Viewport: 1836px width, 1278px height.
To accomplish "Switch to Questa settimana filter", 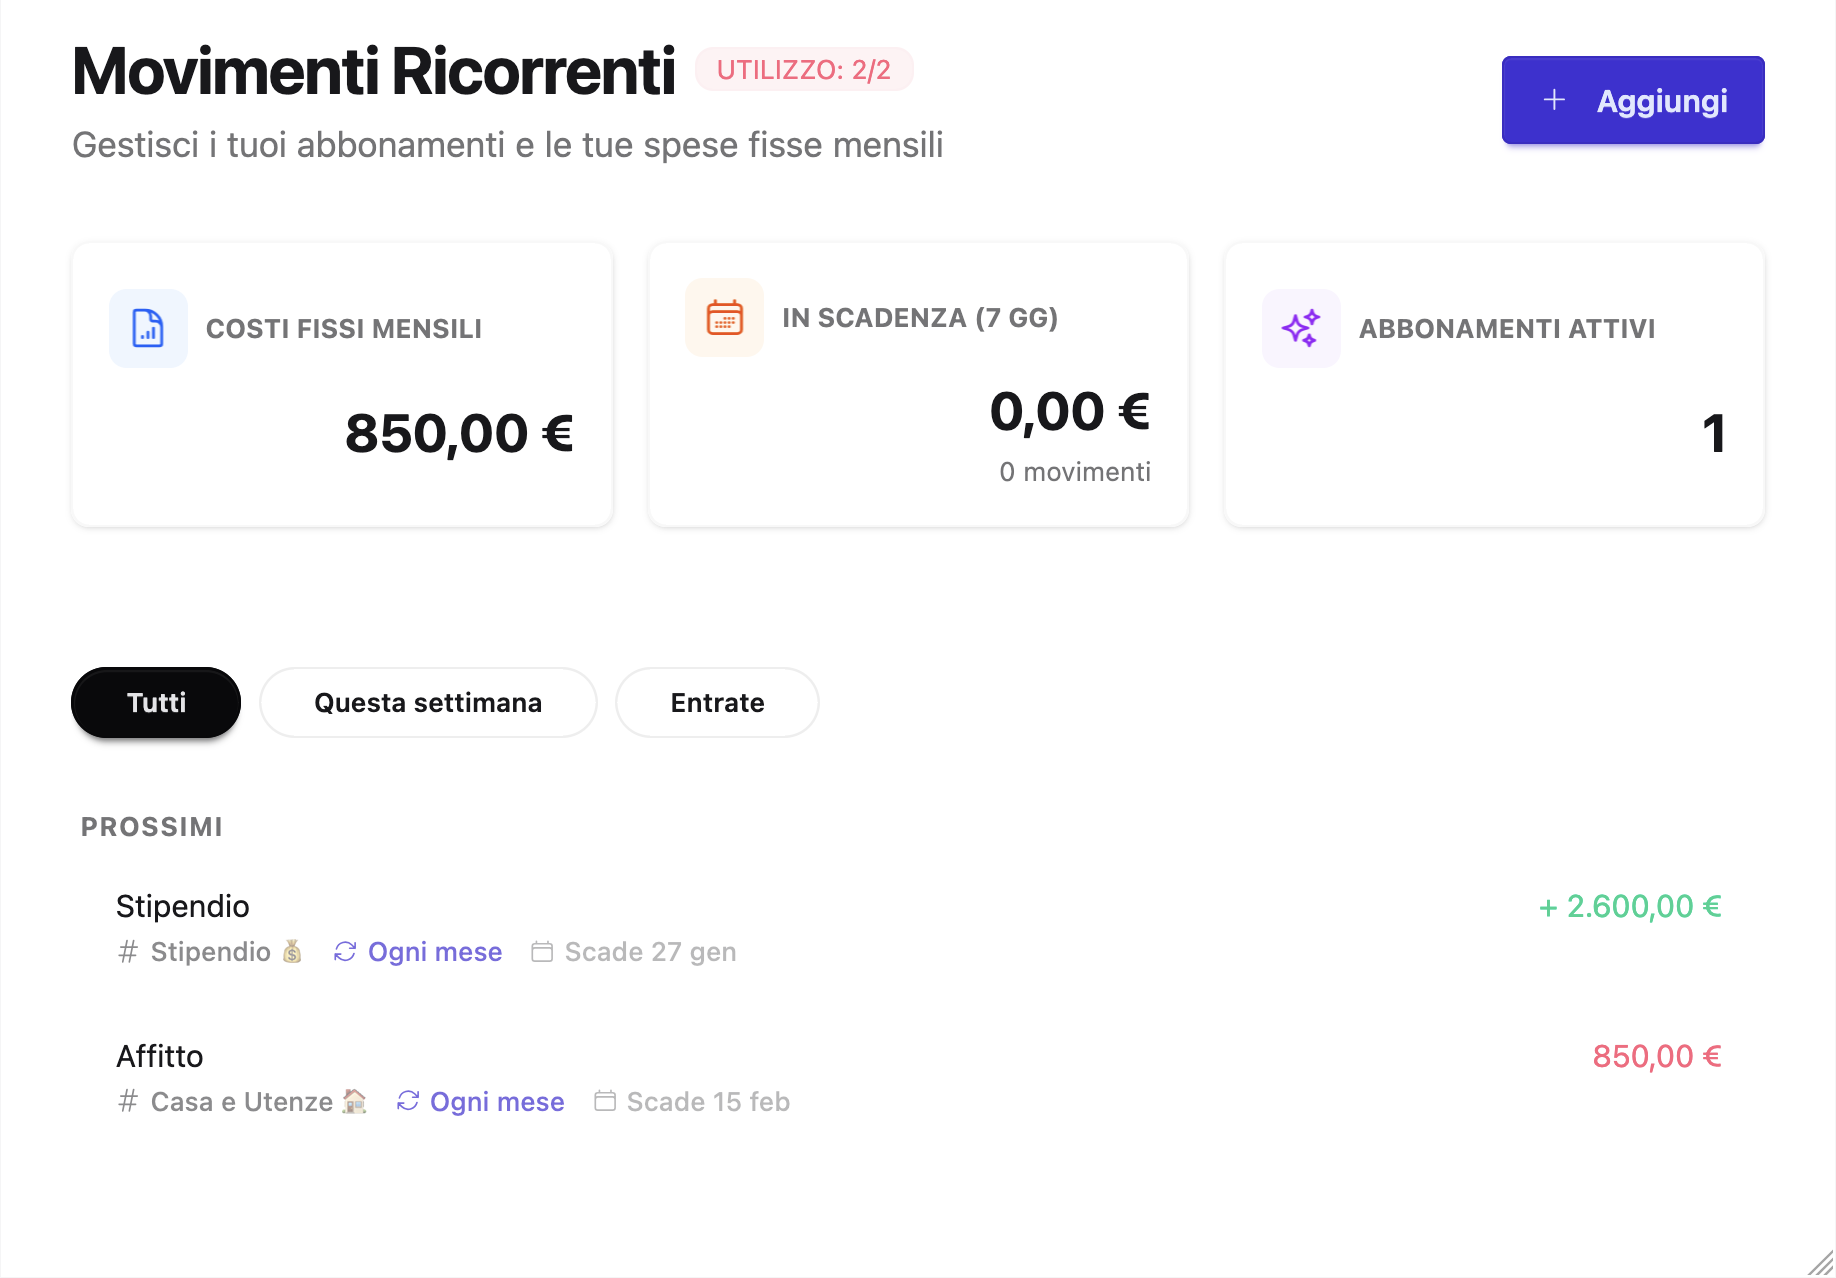I will (428, 703).
